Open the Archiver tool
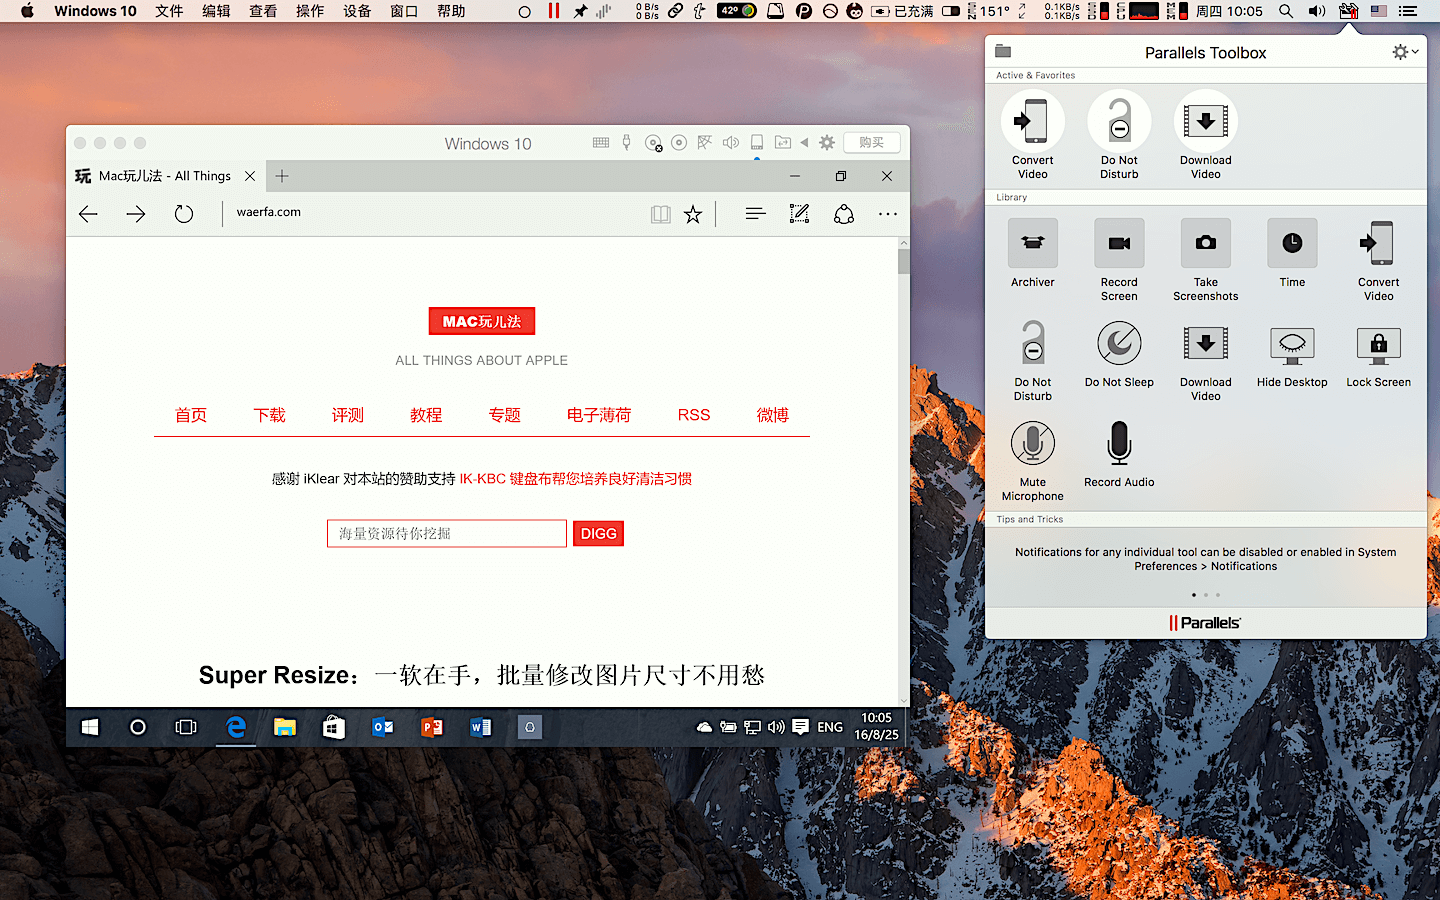Viewport: 1440px width, 900px height. point(1032,253)
